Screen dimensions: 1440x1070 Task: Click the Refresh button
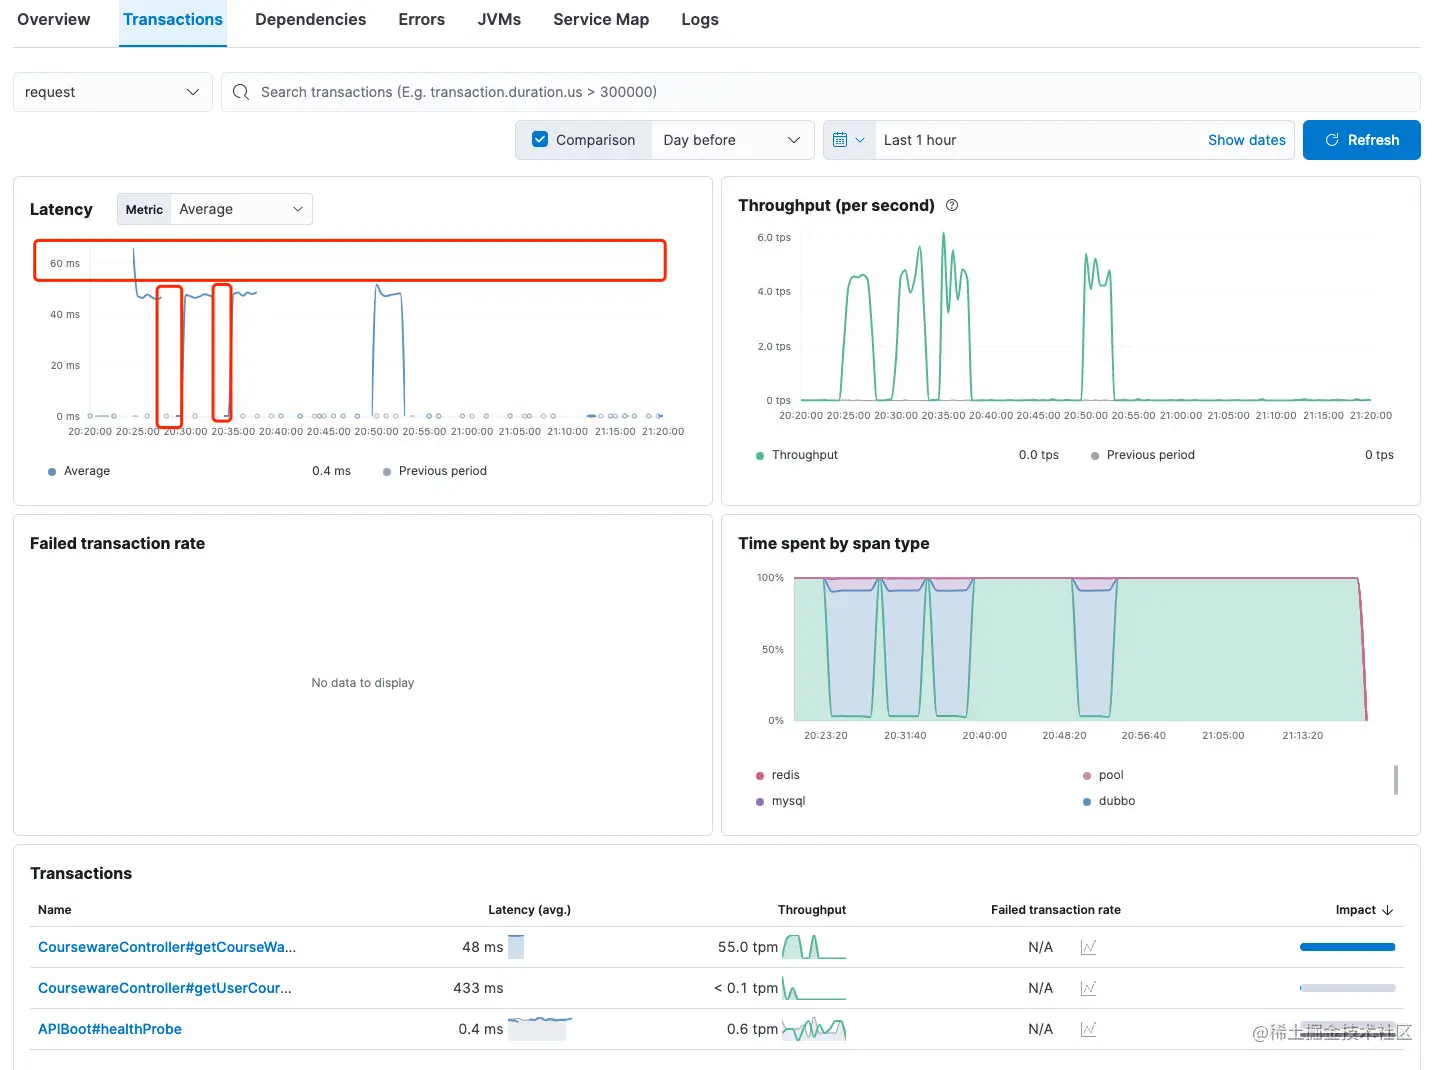(x=1362, y=140)
